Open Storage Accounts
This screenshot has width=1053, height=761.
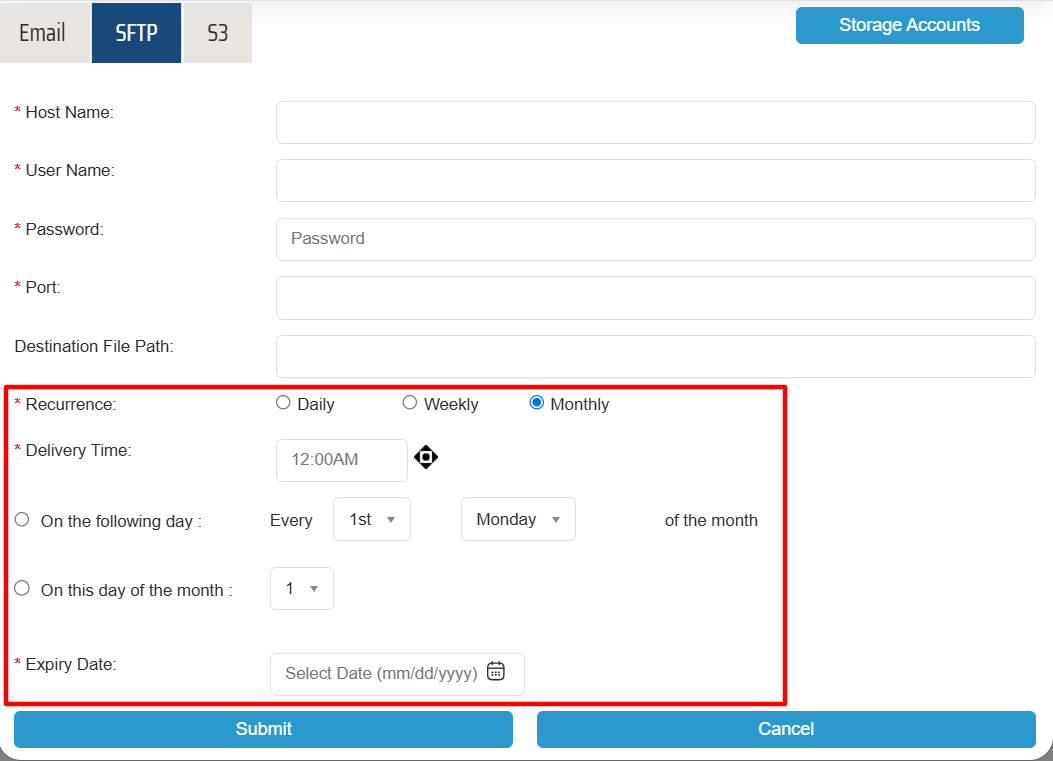tap(909, 26)
